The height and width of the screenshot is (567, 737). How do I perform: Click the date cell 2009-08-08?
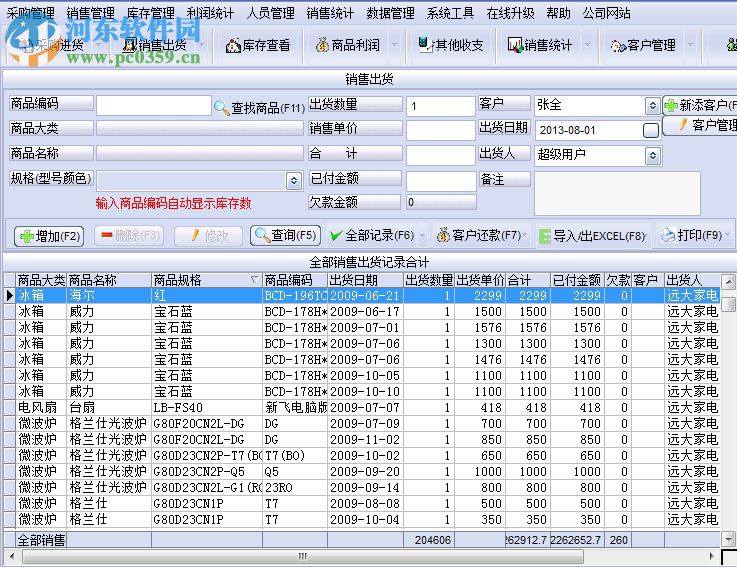point(365,504)
